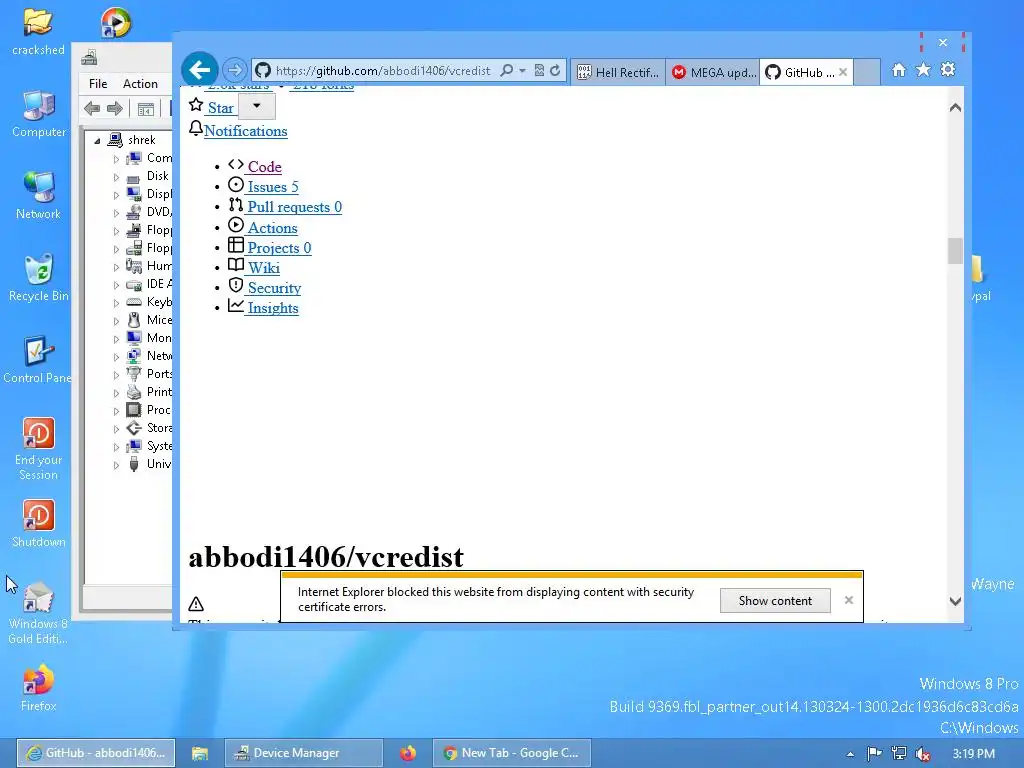Select the Control Panel desktop icon

[x=37, y=360]
